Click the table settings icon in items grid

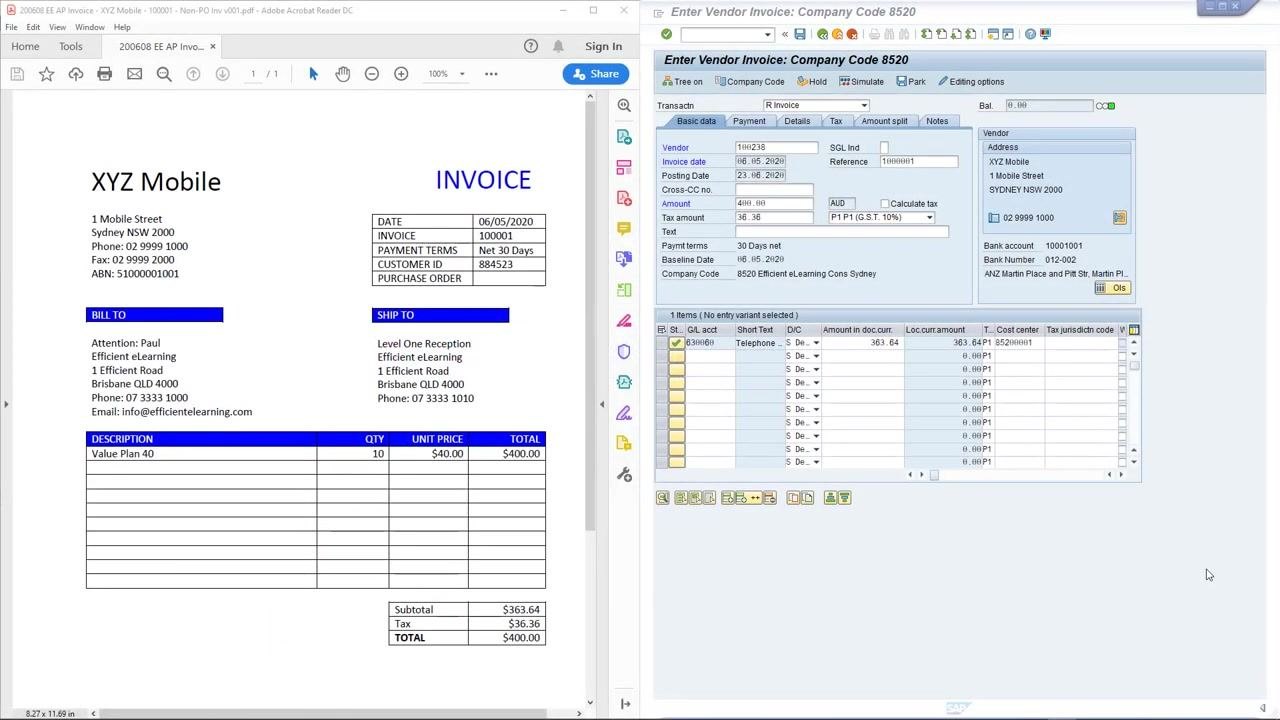[1134, 330]
